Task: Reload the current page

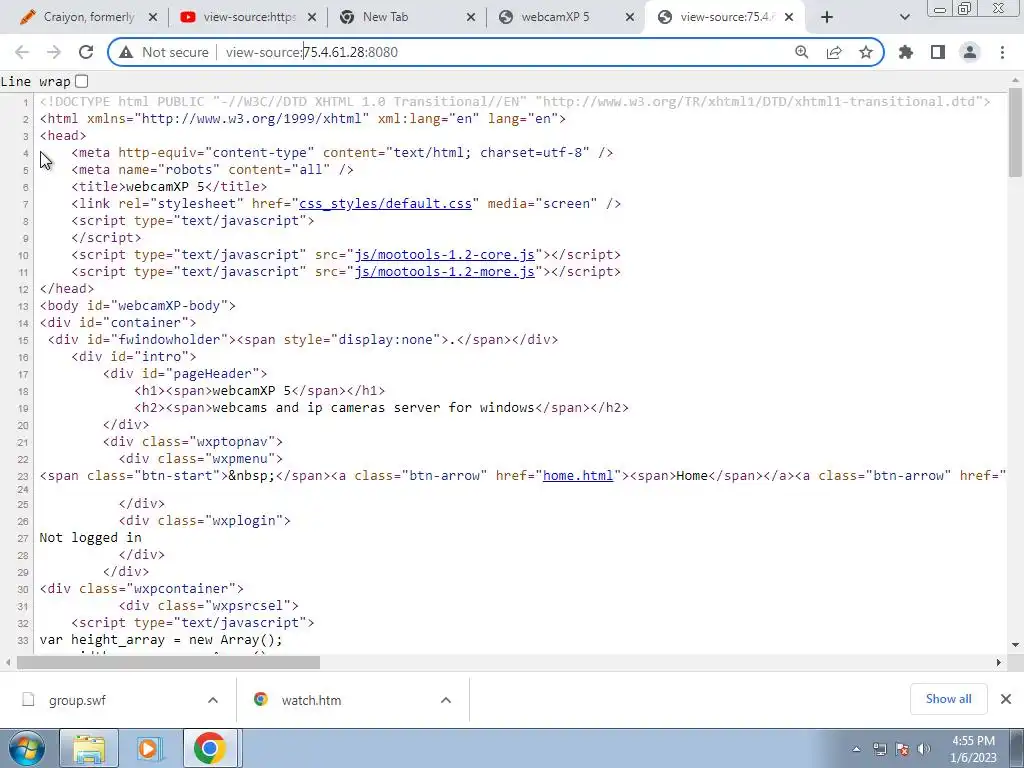Action: coord(86,52)
